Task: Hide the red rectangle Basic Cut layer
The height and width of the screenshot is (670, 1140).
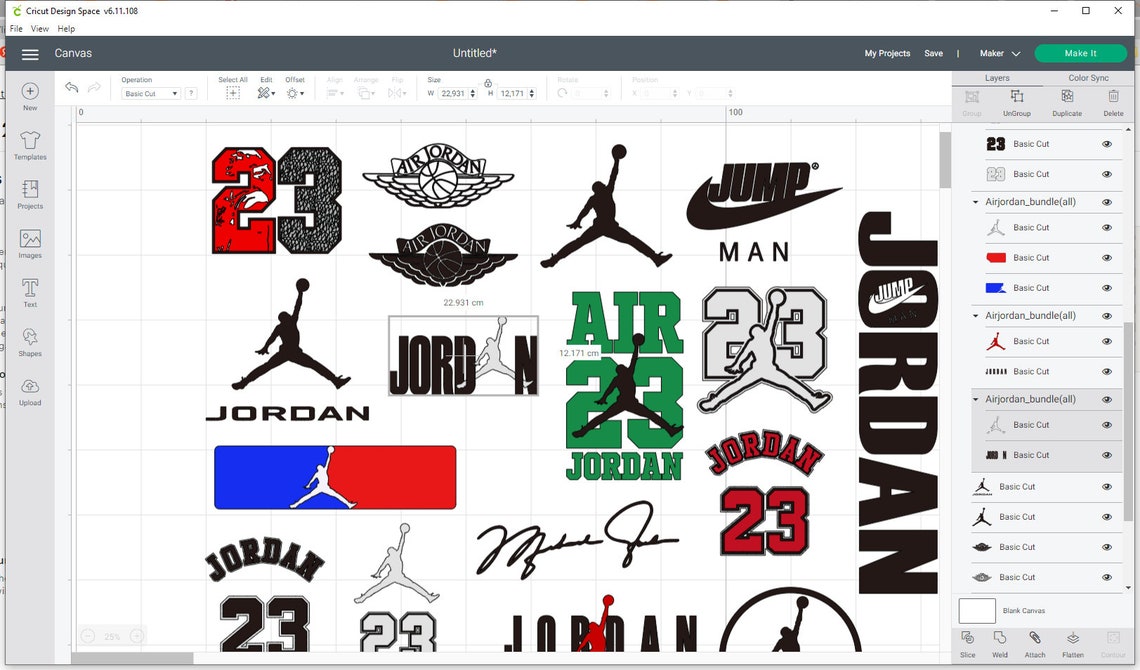Action: (x=1107, y=258)
